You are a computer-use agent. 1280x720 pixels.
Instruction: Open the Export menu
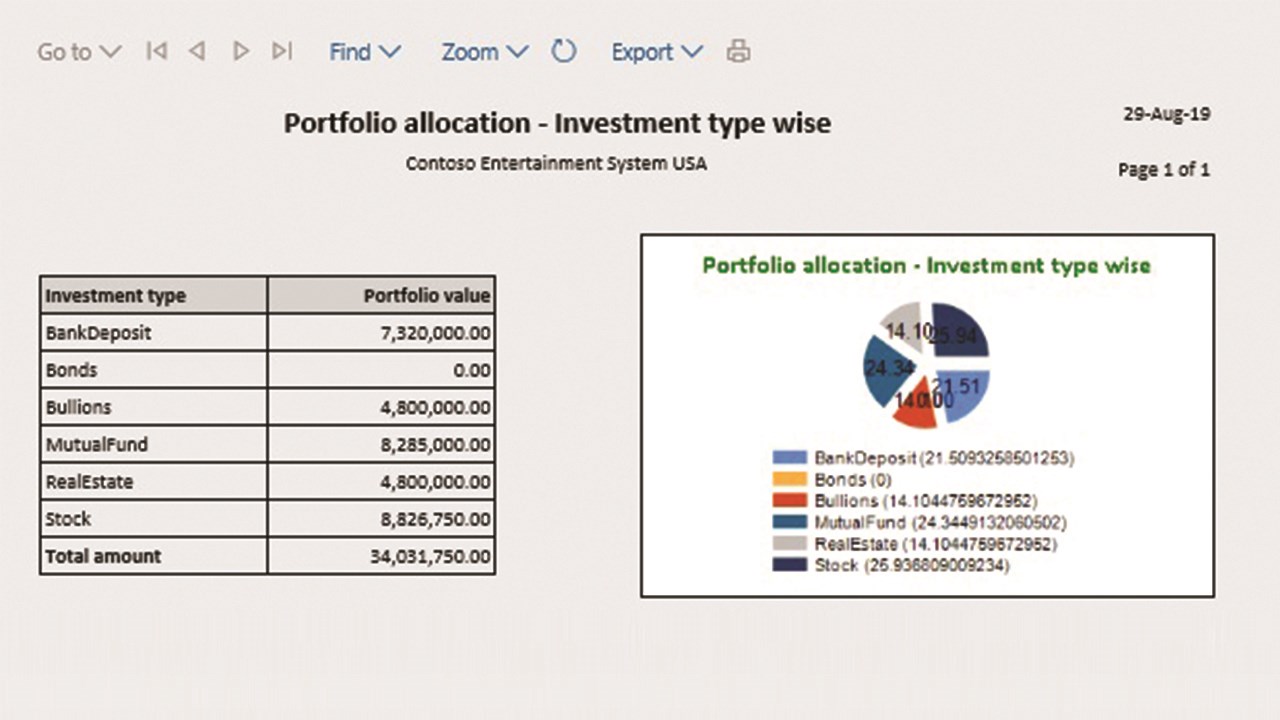(657, 52)
